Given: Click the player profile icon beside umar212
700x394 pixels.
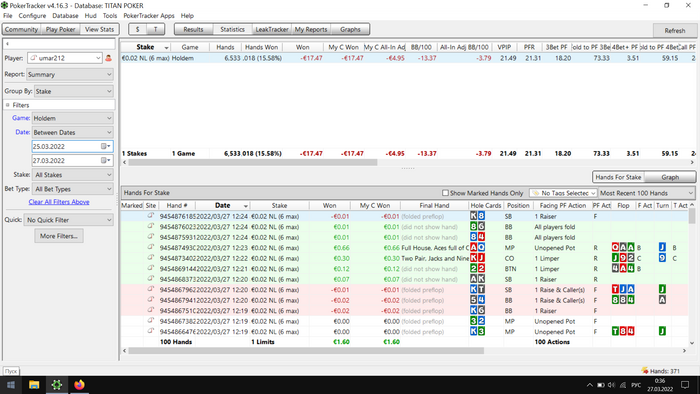Looking at the screenshot, I should click(108, 58).
